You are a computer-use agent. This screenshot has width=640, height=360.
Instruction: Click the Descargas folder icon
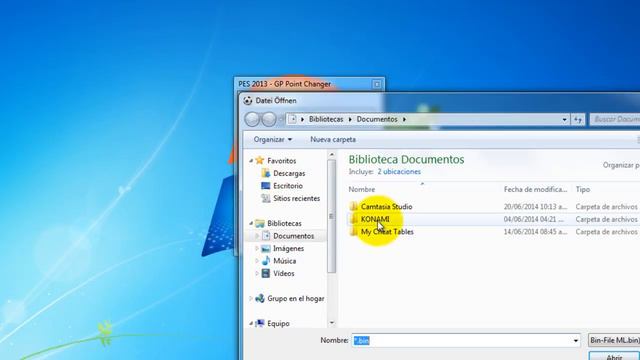click(266, 173)
